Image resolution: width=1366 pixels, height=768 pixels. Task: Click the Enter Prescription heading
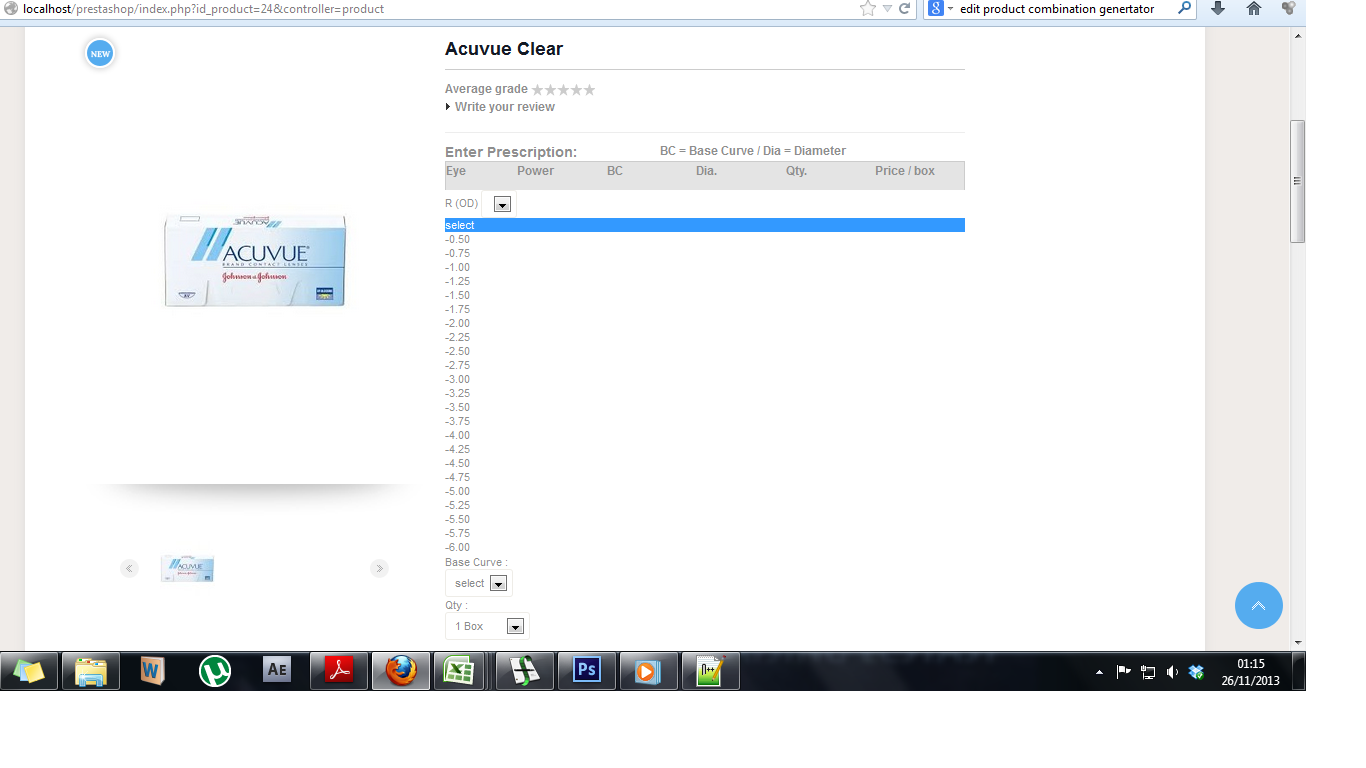511,153
